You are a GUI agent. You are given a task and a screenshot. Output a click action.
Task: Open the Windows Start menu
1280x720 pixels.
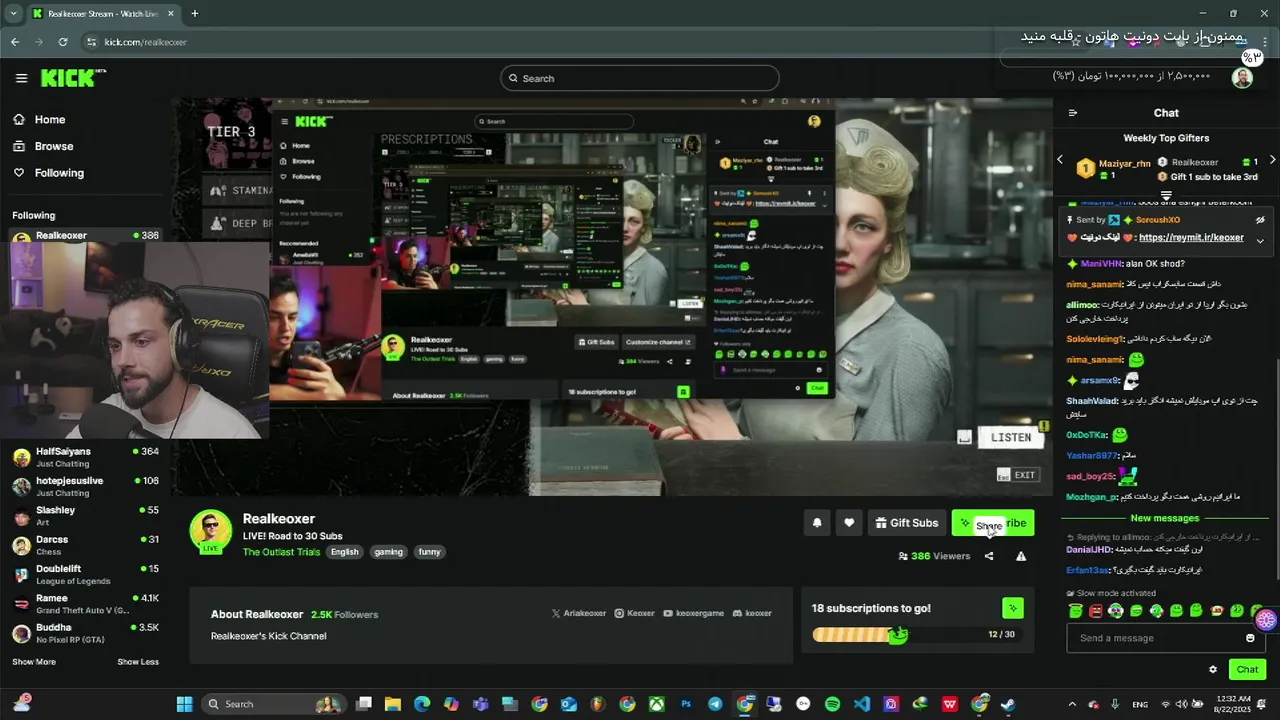coord(184,704)
